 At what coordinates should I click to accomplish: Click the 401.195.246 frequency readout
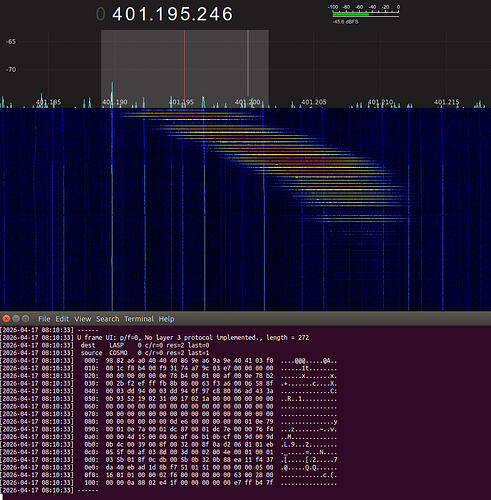172,14
